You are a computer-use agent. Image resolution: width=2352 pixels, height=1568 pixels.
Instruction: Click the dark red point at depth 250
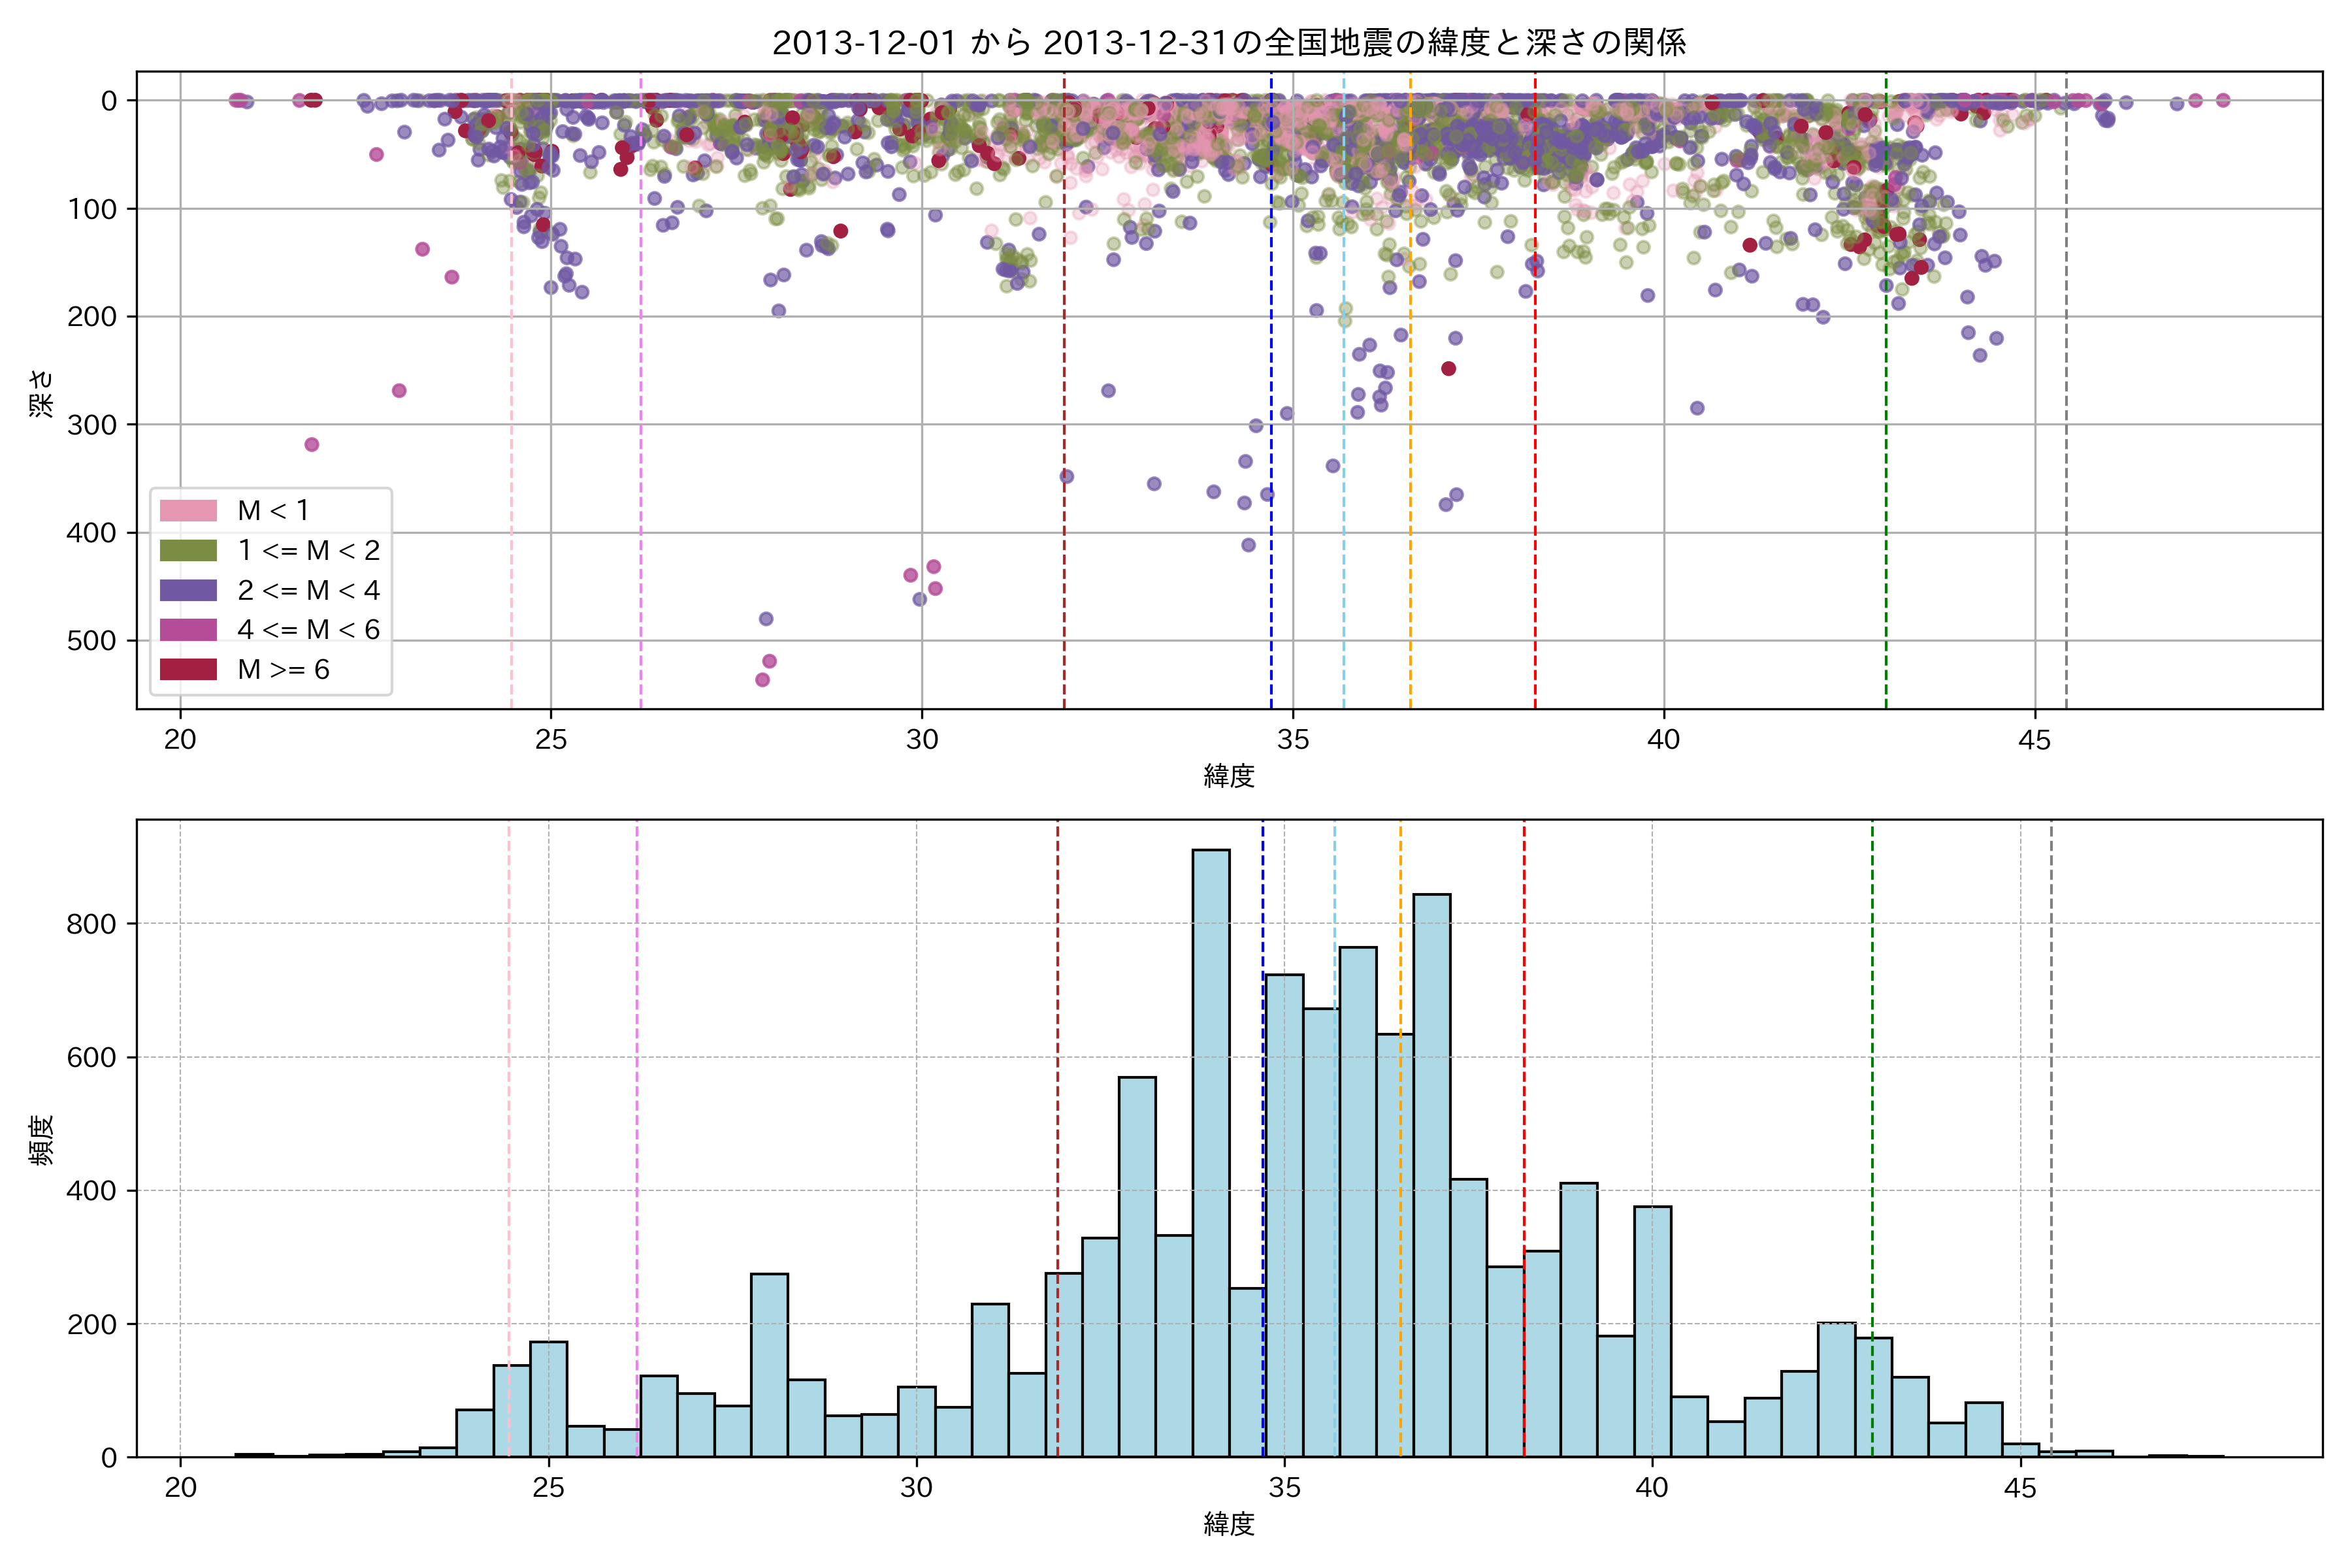click(1448, 369)
